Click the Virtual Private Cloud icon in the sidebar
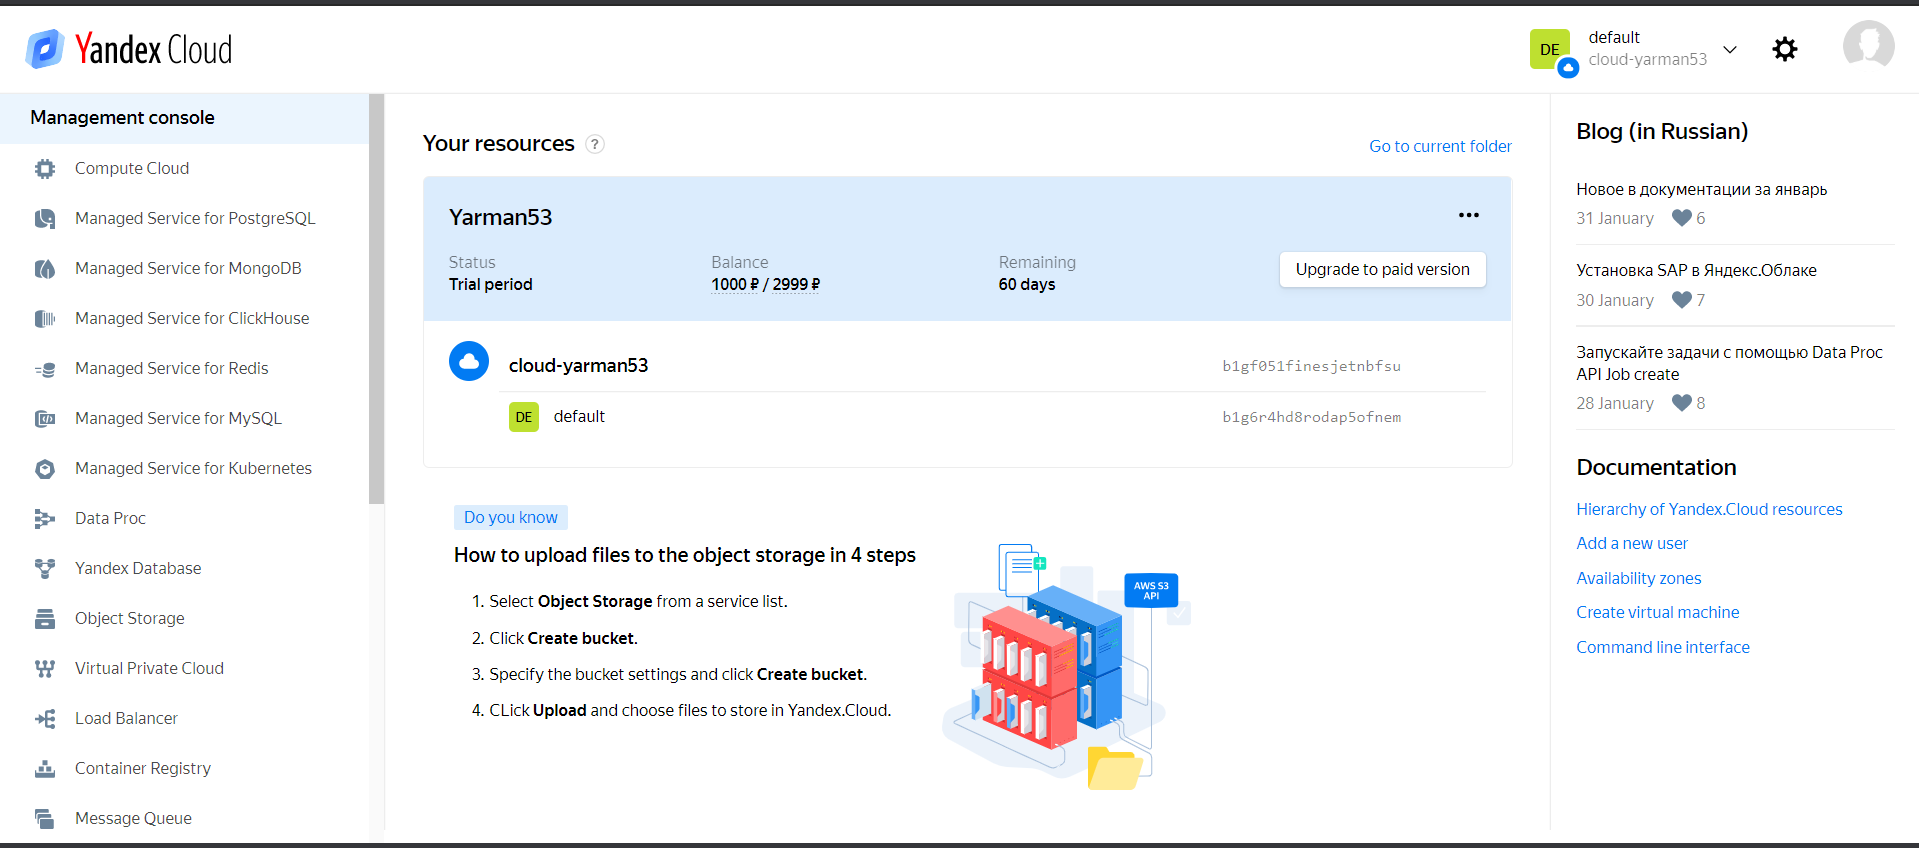The width and height of the screenshot is (1919, 848). click(45, 669)
